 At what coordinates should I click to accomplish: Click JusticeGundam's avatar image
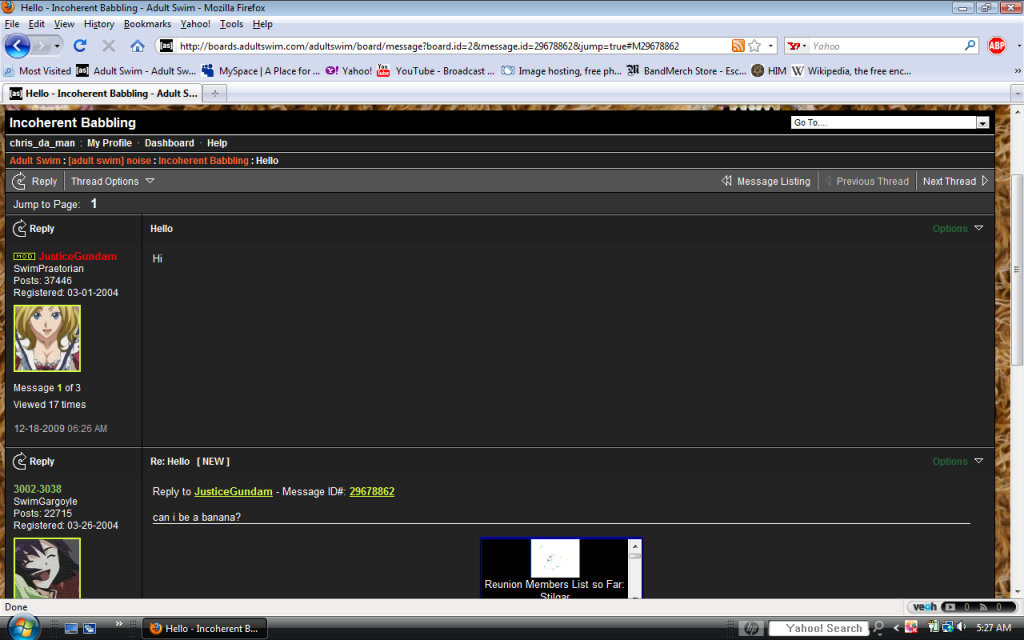pyautogui.click(x=47, y=338)
